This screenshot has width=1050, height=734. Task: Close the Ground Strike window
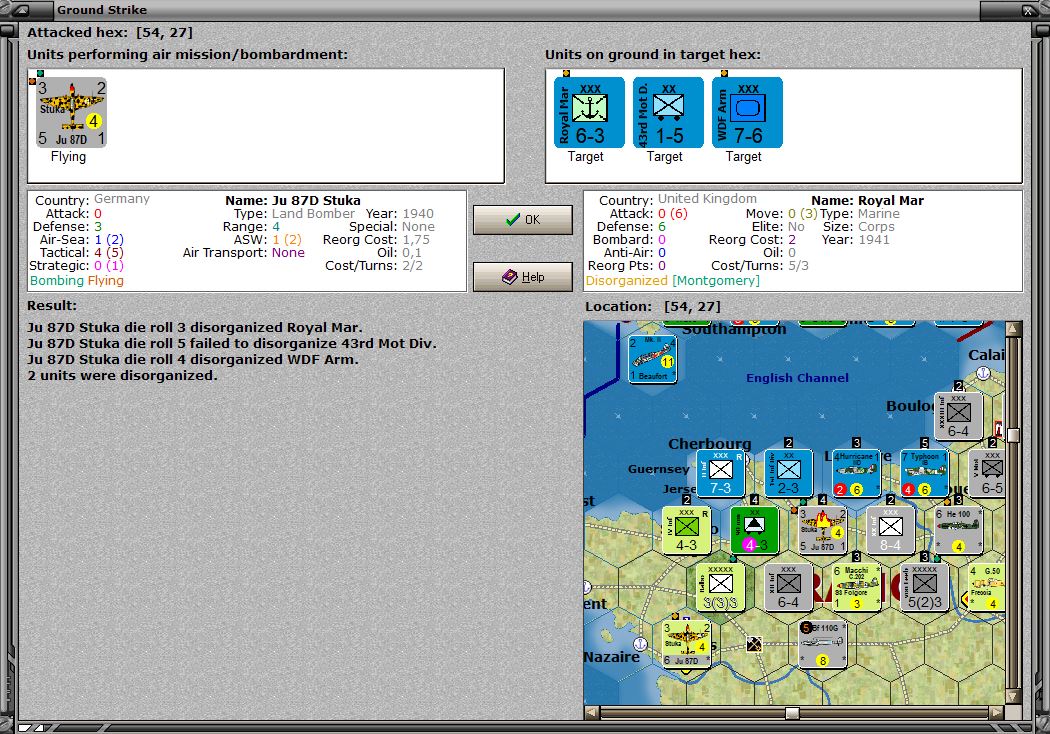point(1029,10)
